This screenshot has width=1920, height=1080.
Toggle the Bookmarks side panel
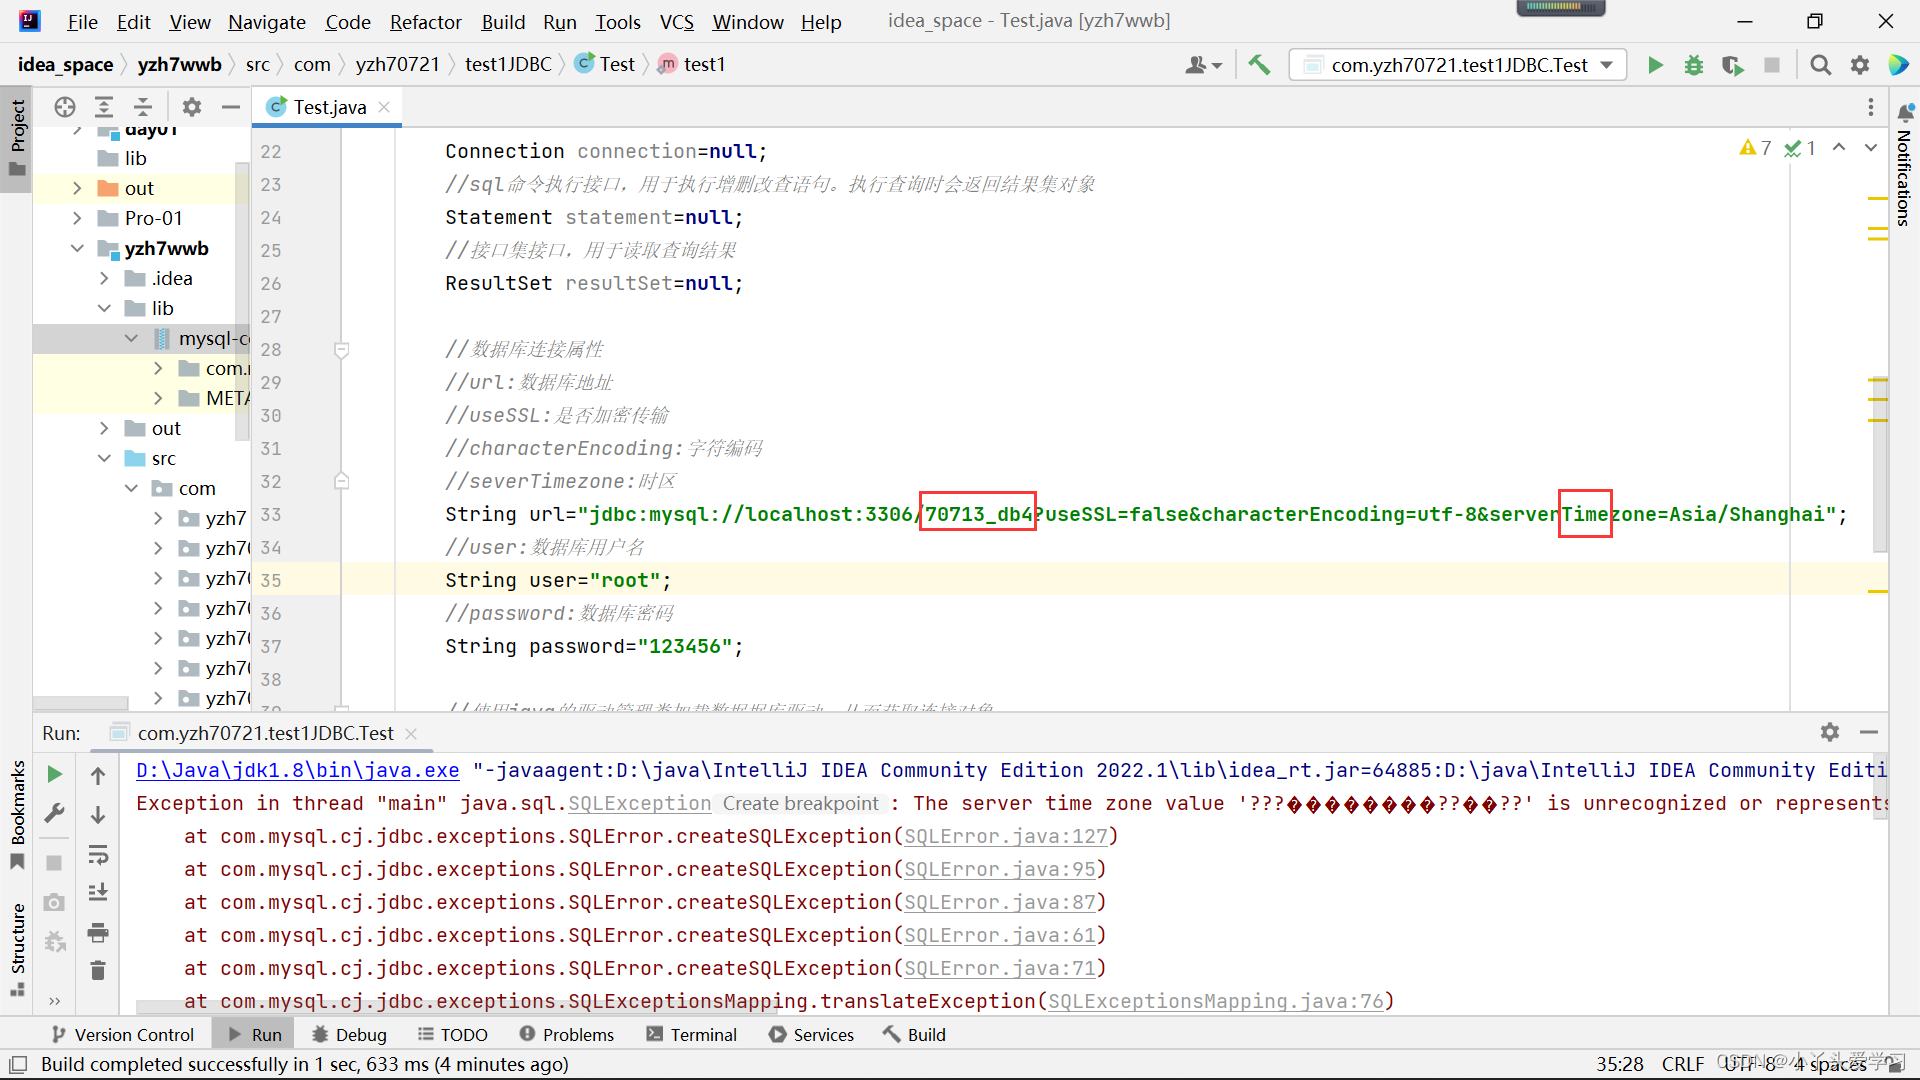click(17, 815)
